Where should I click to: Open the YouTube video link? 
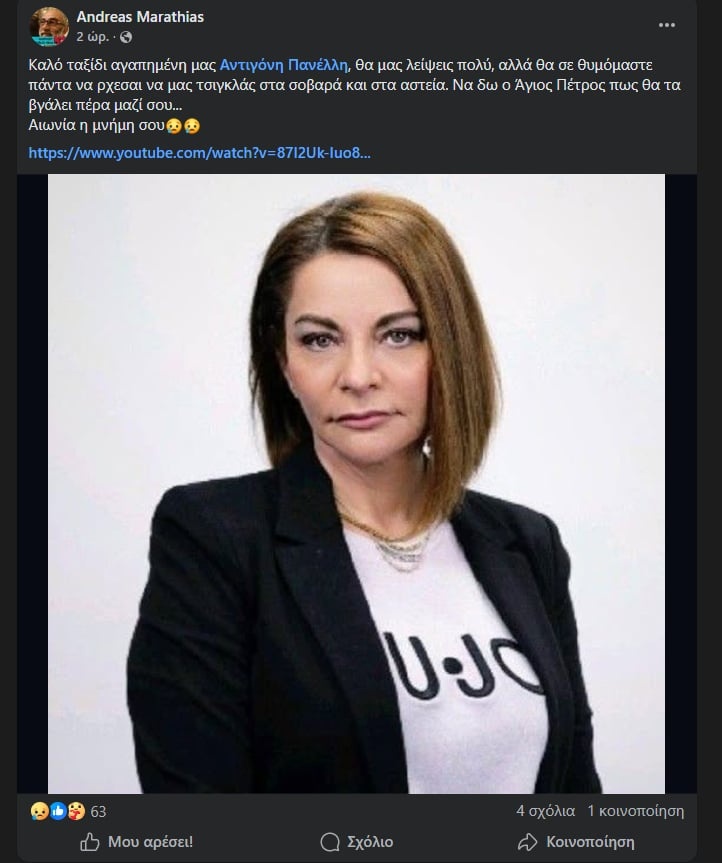click(x=200, y=153)
